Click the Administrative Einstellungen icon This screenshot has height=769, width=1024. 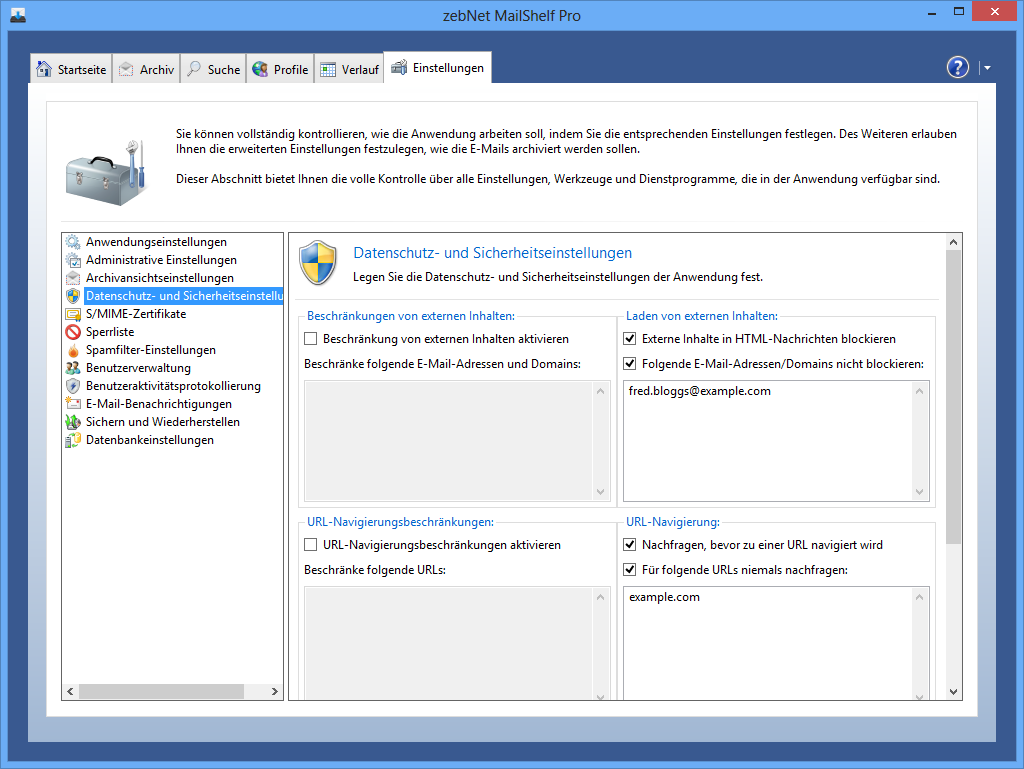(x=73, y=260)
